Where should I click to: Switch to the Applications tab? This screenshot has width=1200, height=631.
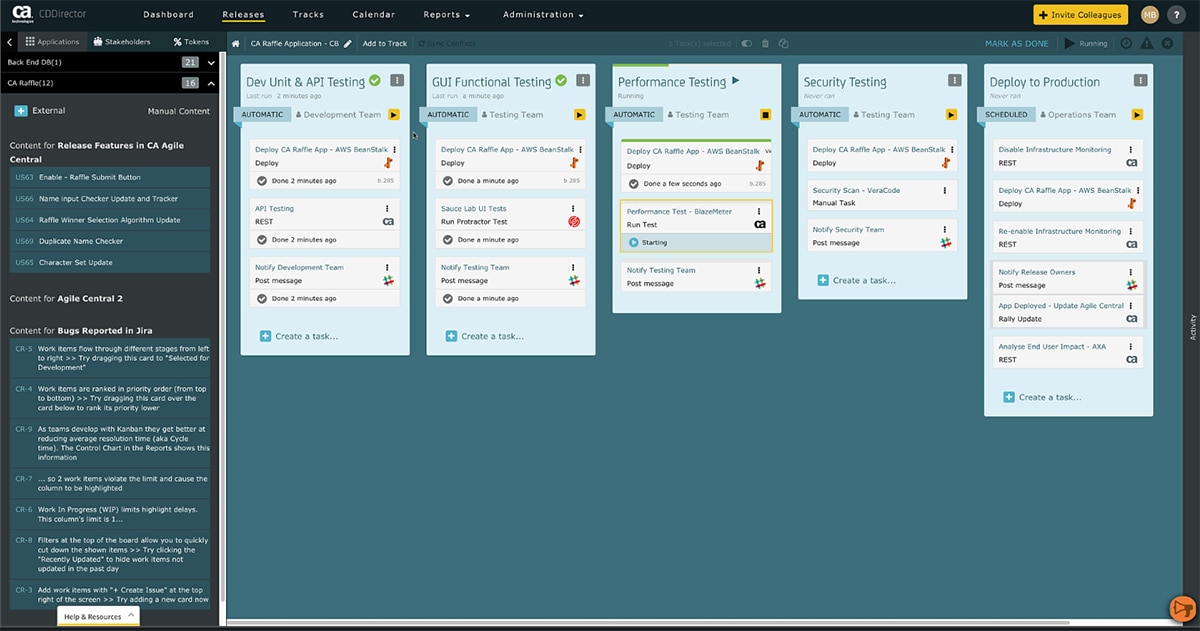pyautogui.click(x=52, y=42)
